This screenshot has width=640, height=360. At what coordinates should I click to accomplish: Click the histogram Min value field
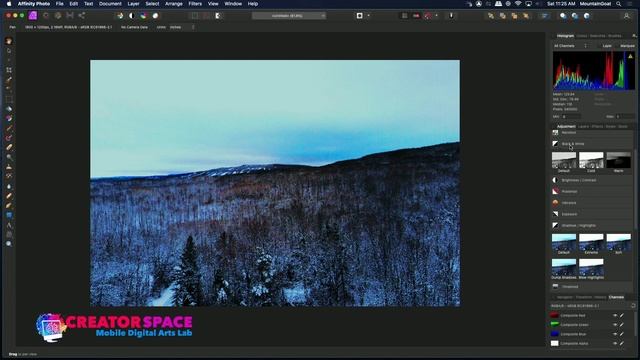[571, 117]
